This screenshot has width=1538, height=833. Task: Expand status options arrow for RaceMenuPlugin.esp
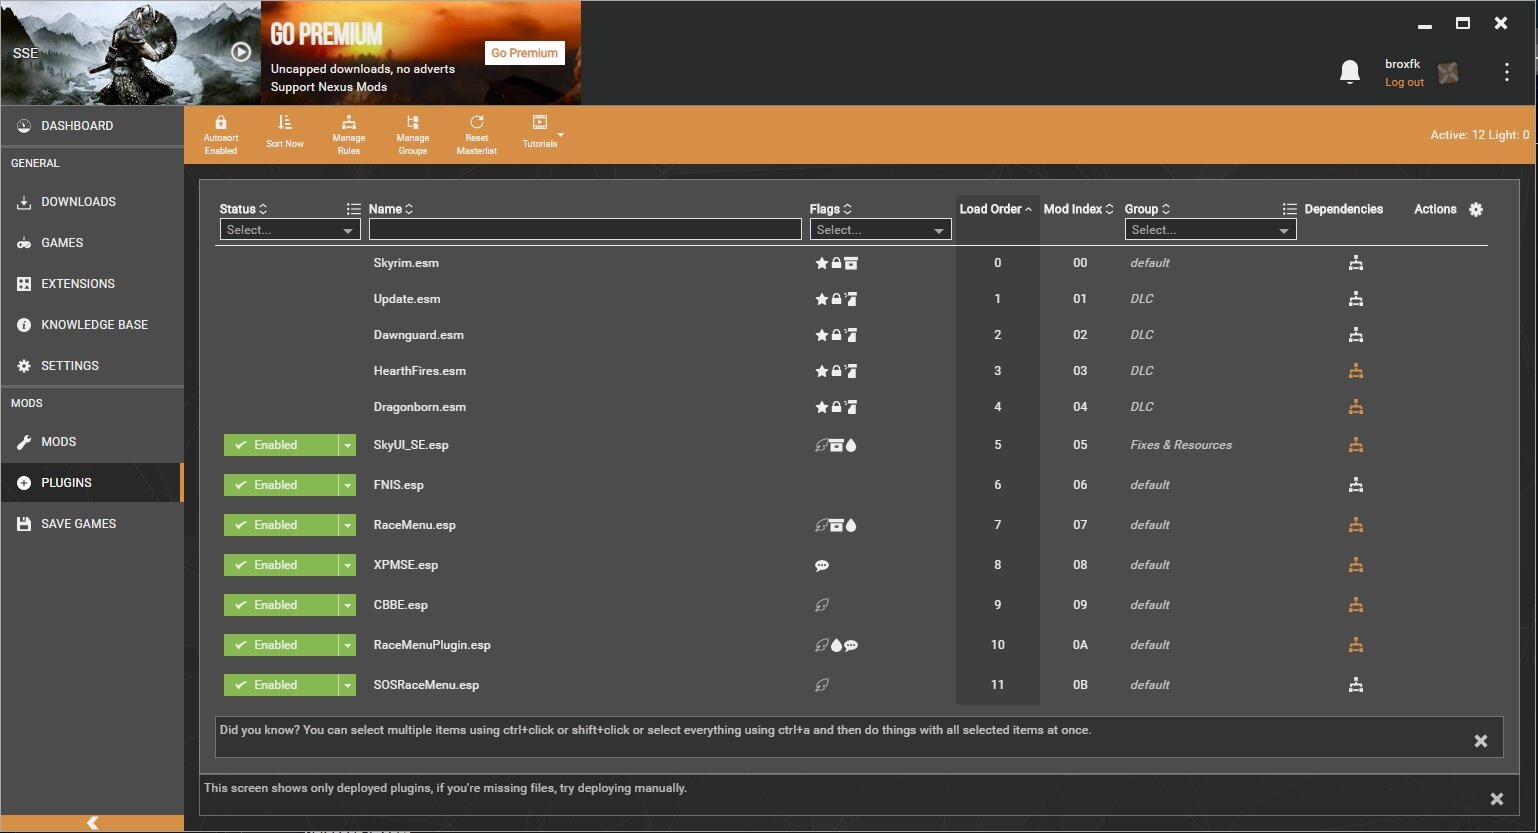click(347, 645)
